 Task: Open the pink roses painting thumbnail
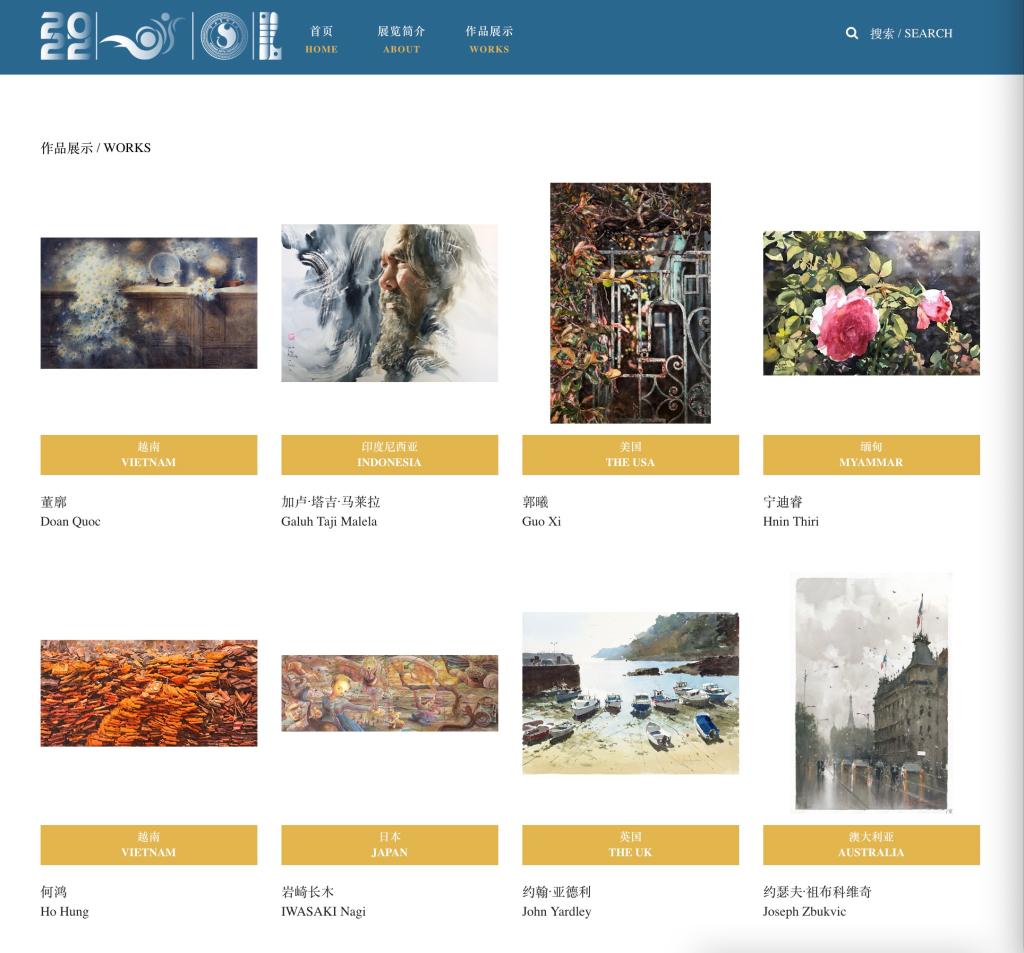871,303
